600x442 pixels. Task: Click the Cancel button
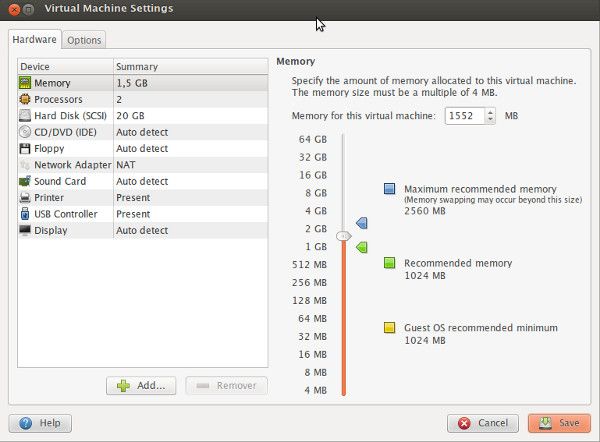pos(483,423)
